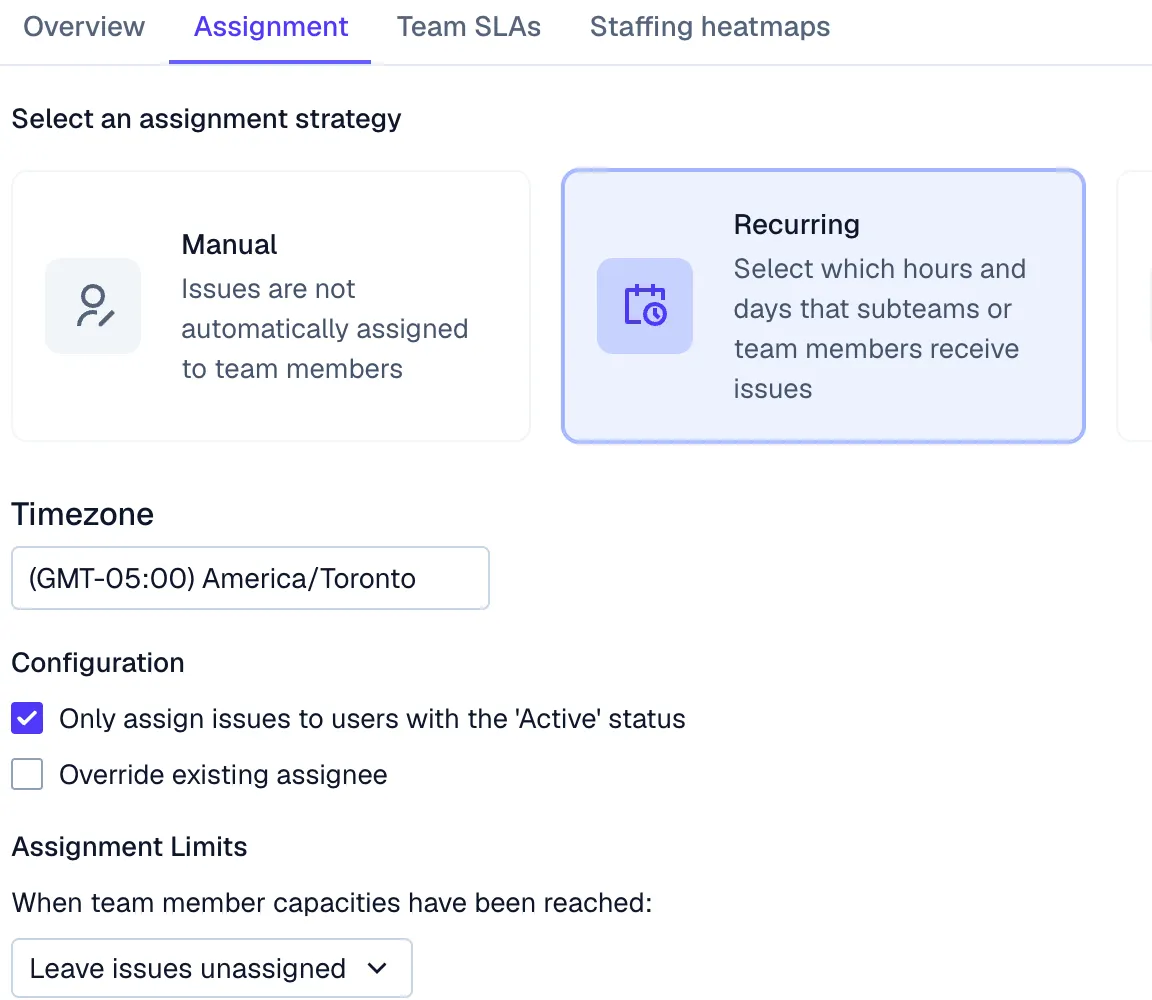Switch to the Overview tab
Viewport: 1152px width, 1000px height.
coord(84,27)
